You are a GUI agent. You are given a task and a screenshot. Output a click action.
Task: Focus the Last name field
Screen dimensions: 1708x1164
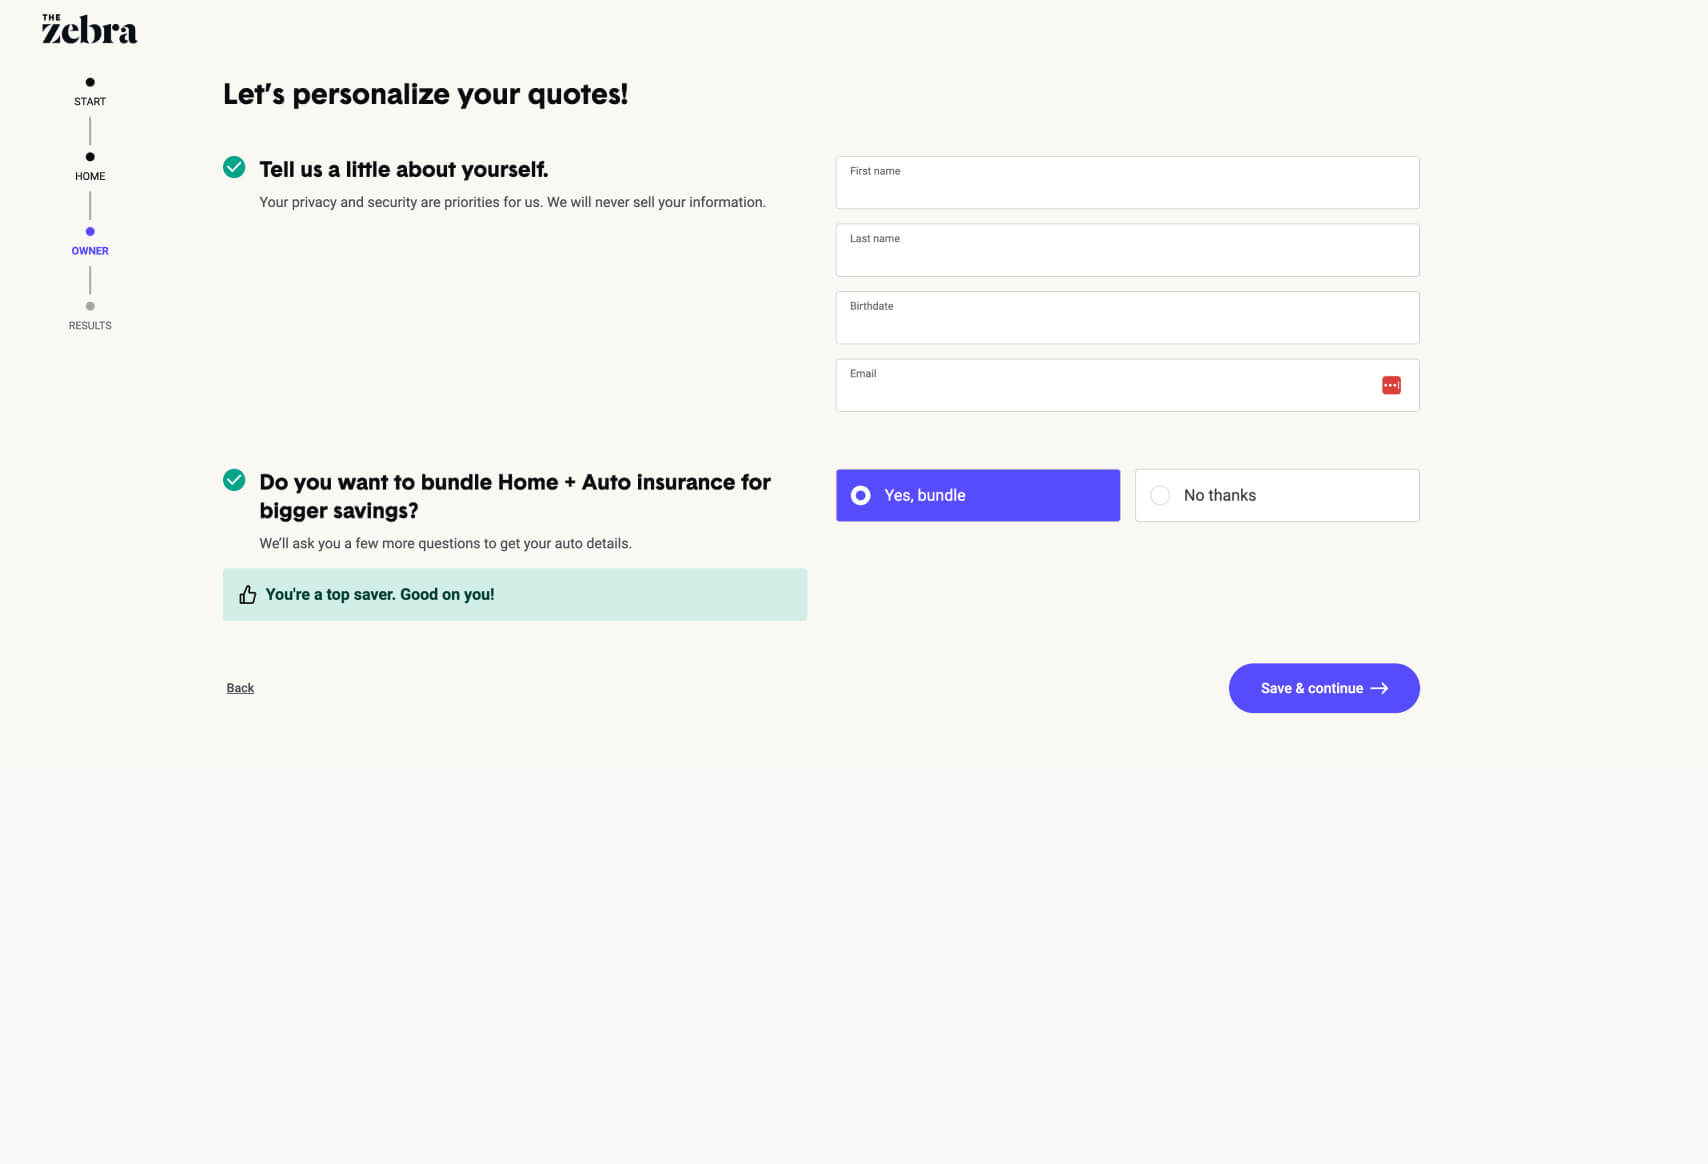click(x=1127, y=250)
